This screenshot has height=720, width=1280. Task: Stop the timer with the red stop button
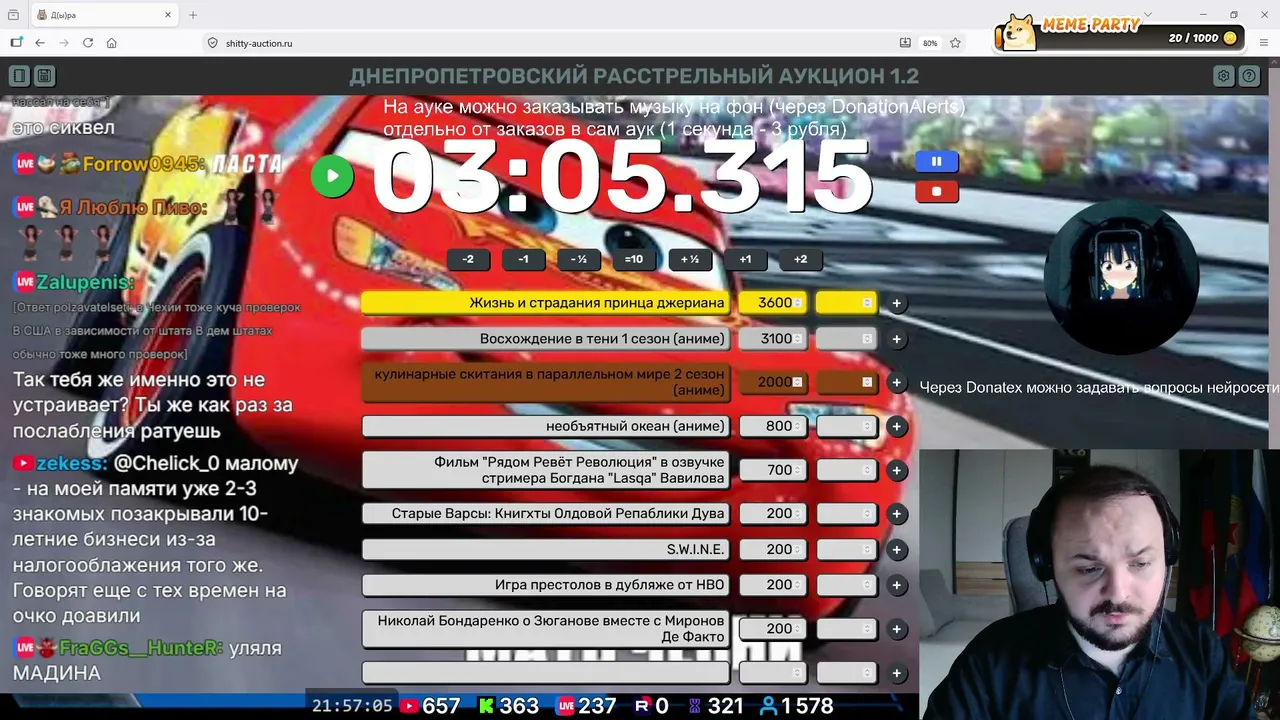(x=937, y=191)
